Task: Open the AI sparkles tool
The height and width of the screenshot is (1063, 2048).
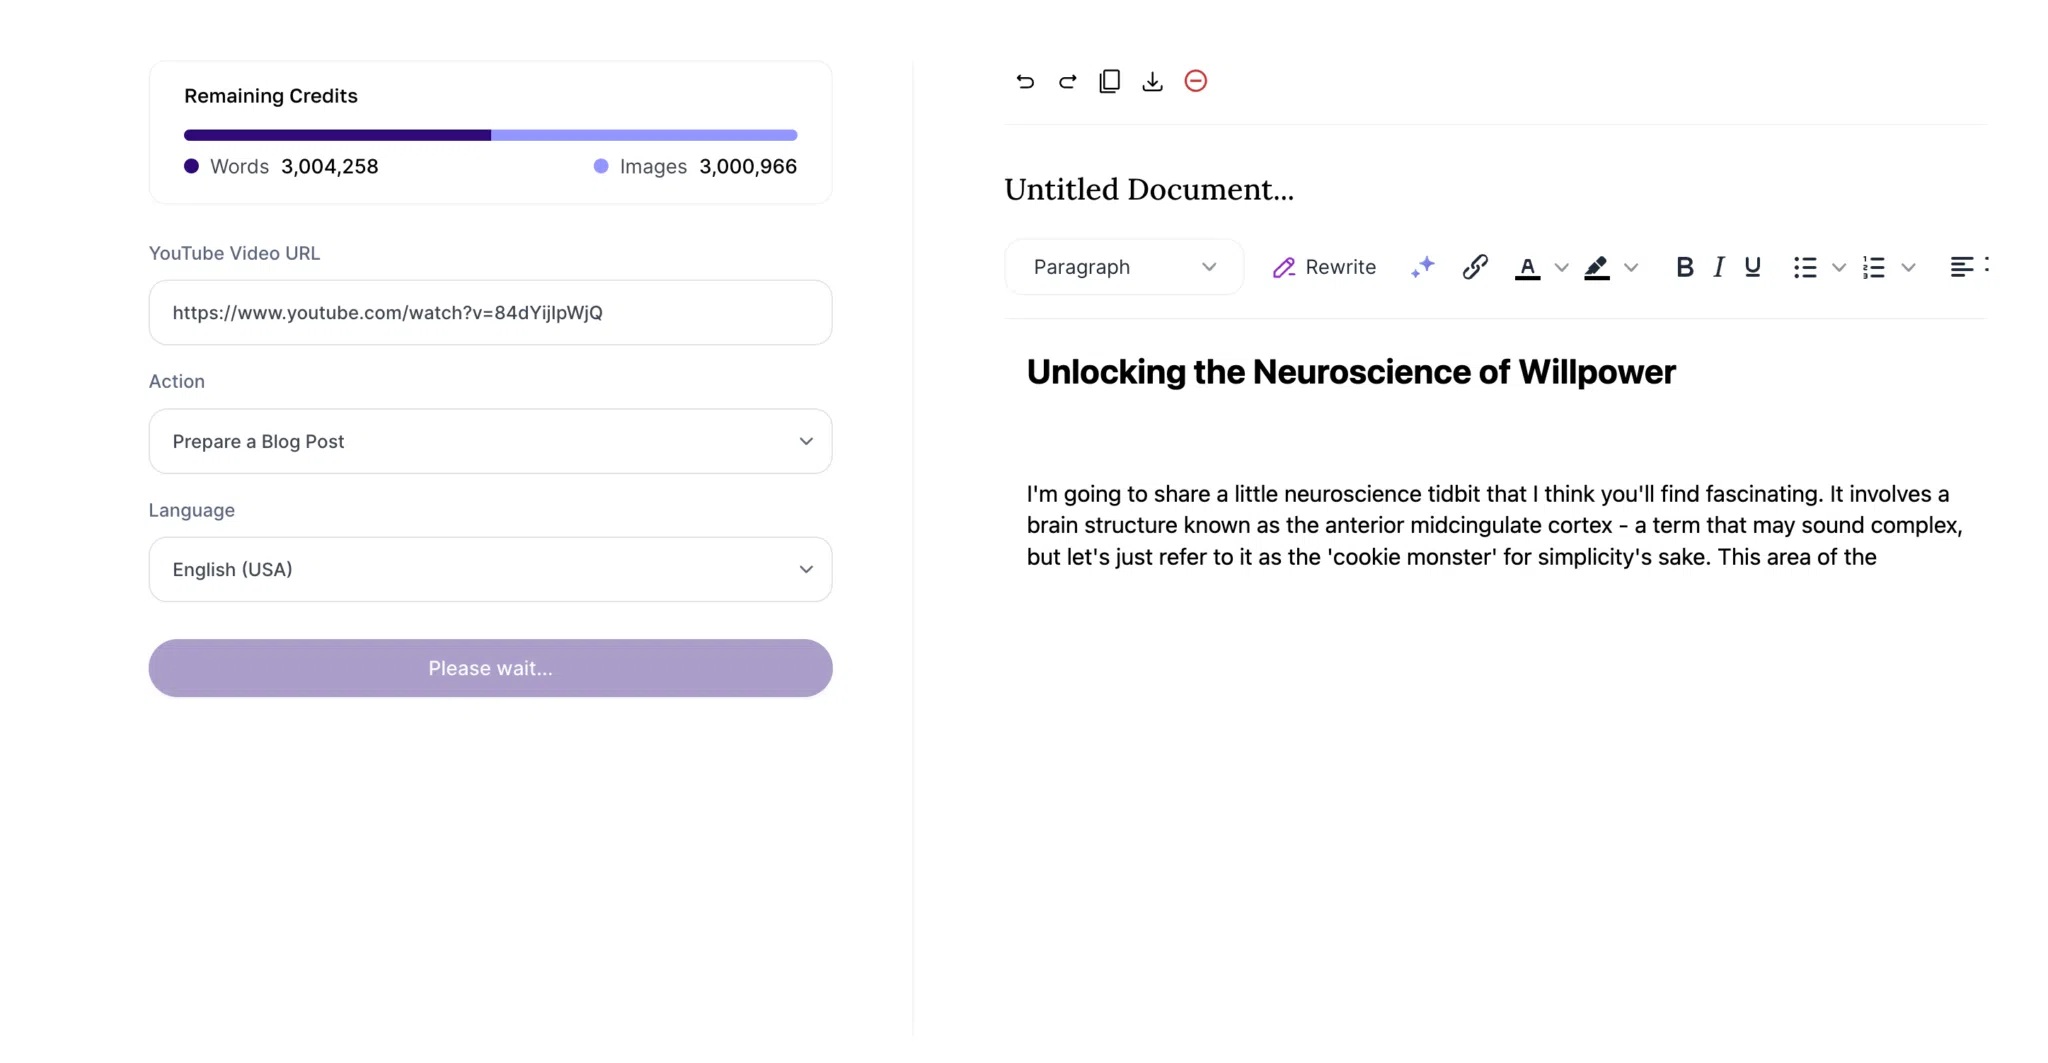Action: (x=1422, y=267)
